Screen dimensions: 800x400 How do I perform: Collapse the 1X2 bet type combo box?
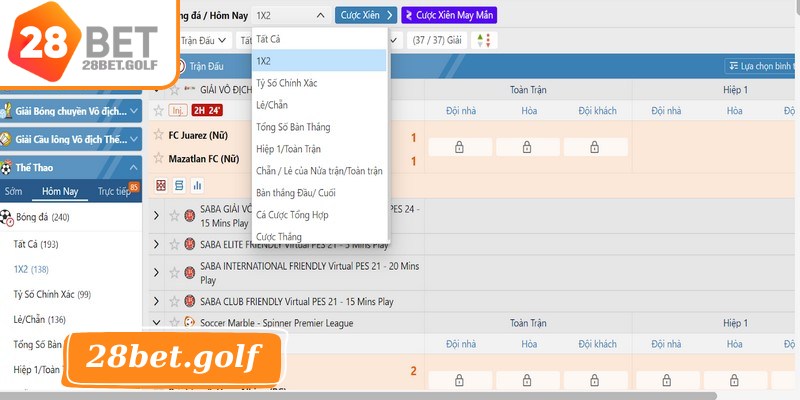[291, 15]
